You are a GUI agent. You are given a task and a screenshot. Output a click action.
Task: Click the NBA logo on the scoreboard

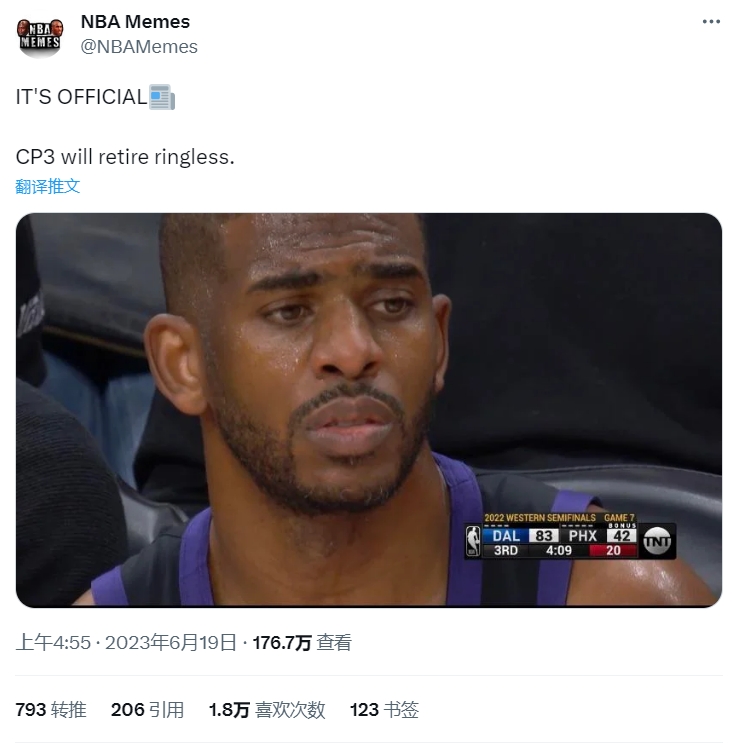(x=473, y=541)
